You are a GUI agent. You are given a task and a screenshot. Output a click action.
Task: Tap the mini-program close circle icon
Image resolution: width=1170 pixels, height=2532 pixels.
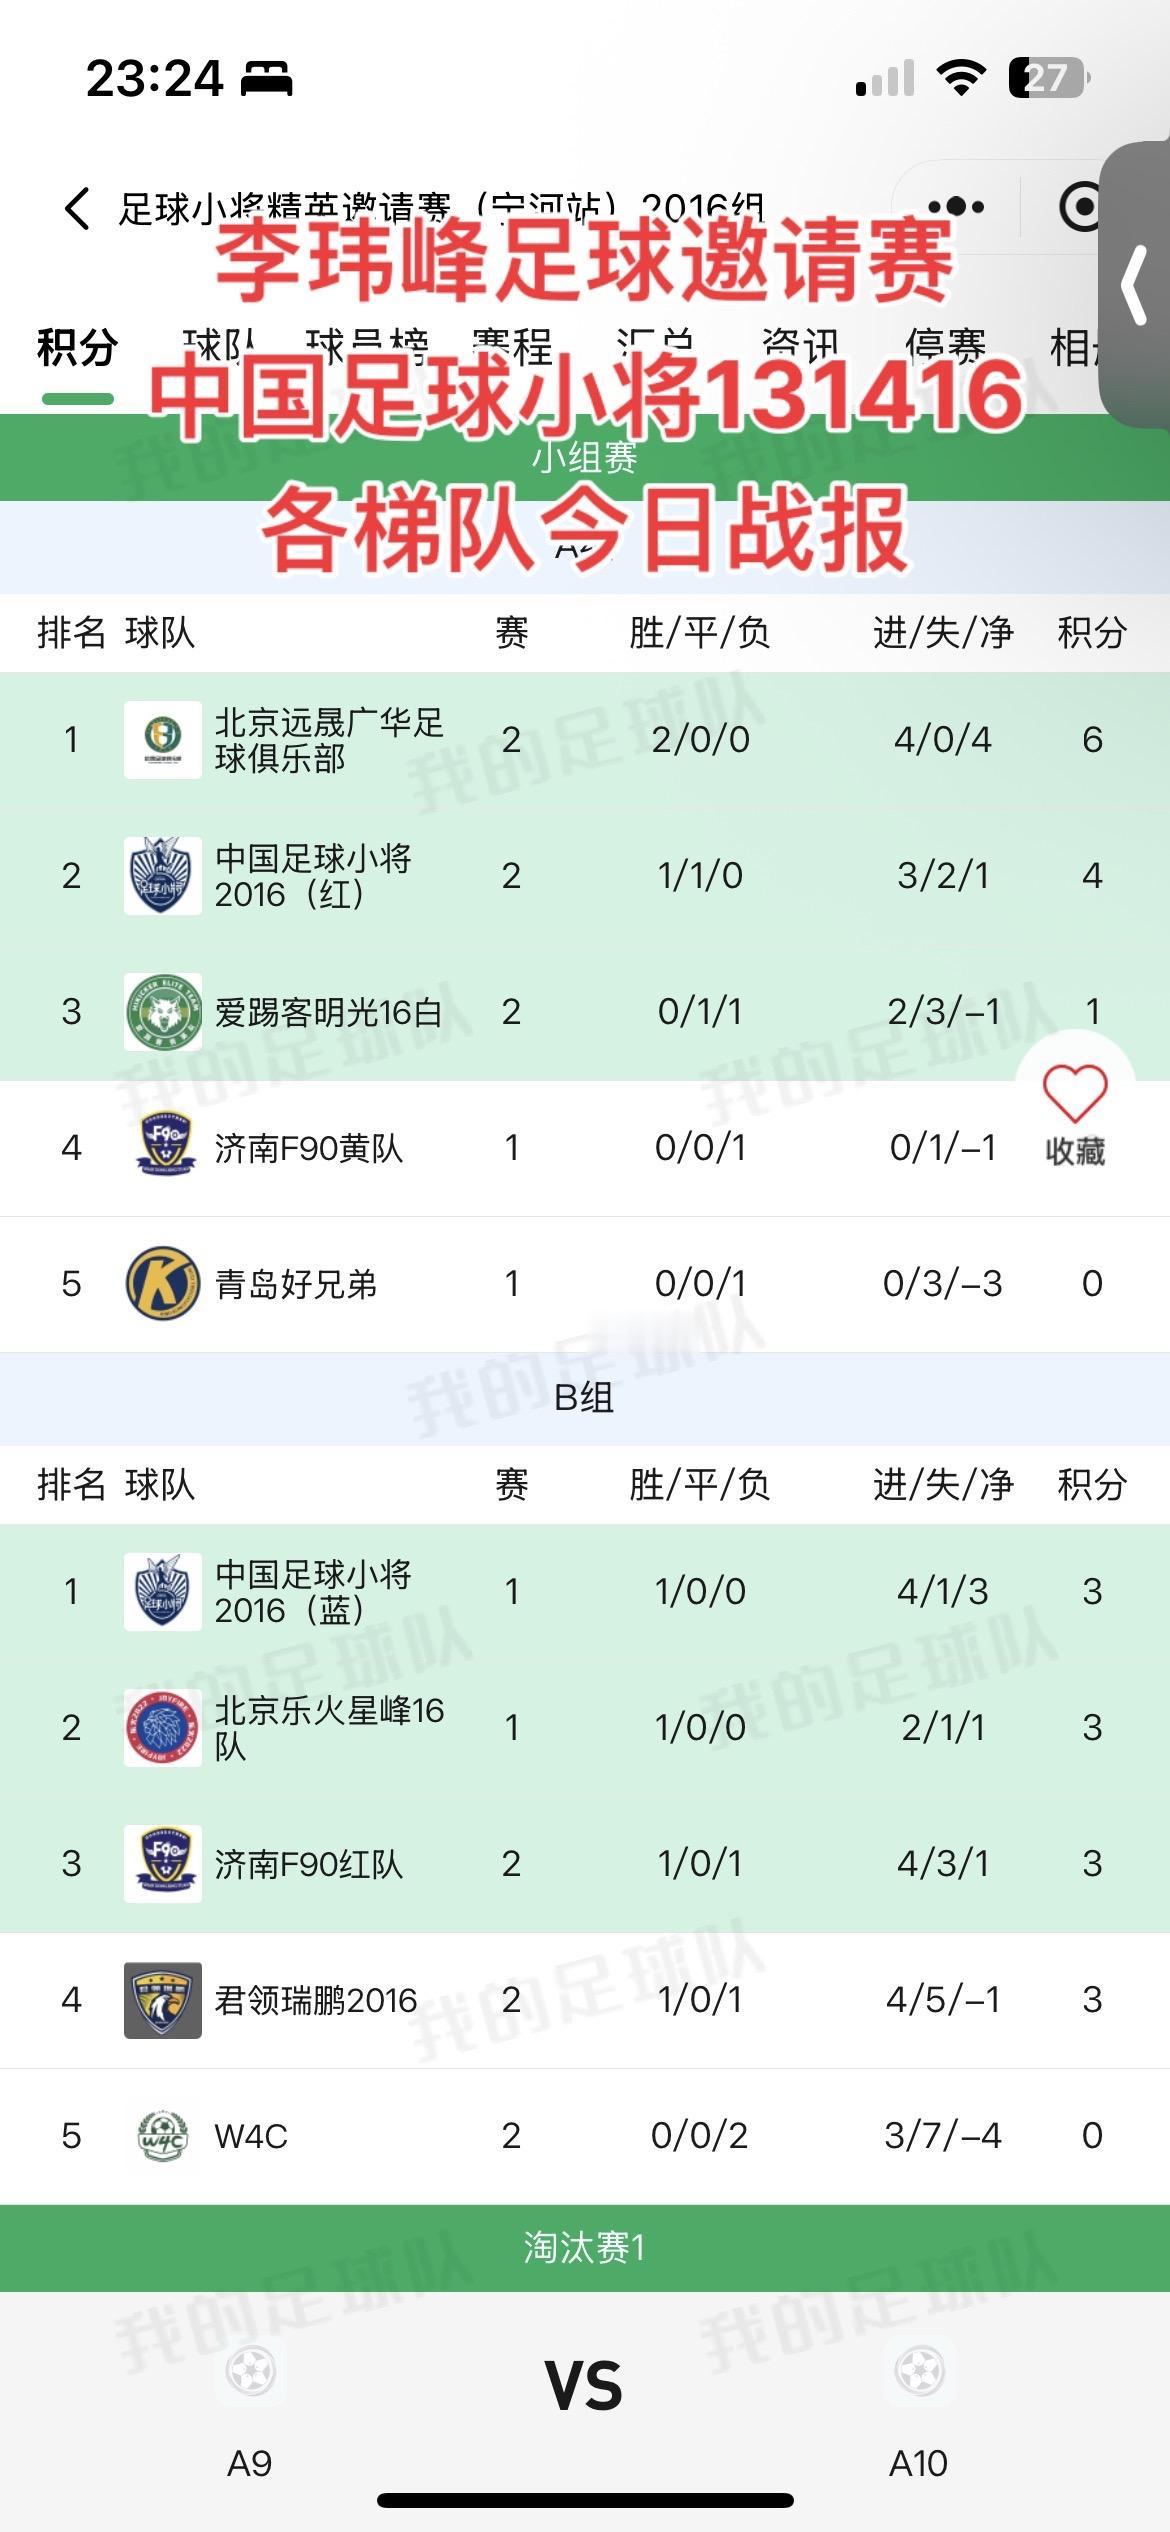point(1080,207)
